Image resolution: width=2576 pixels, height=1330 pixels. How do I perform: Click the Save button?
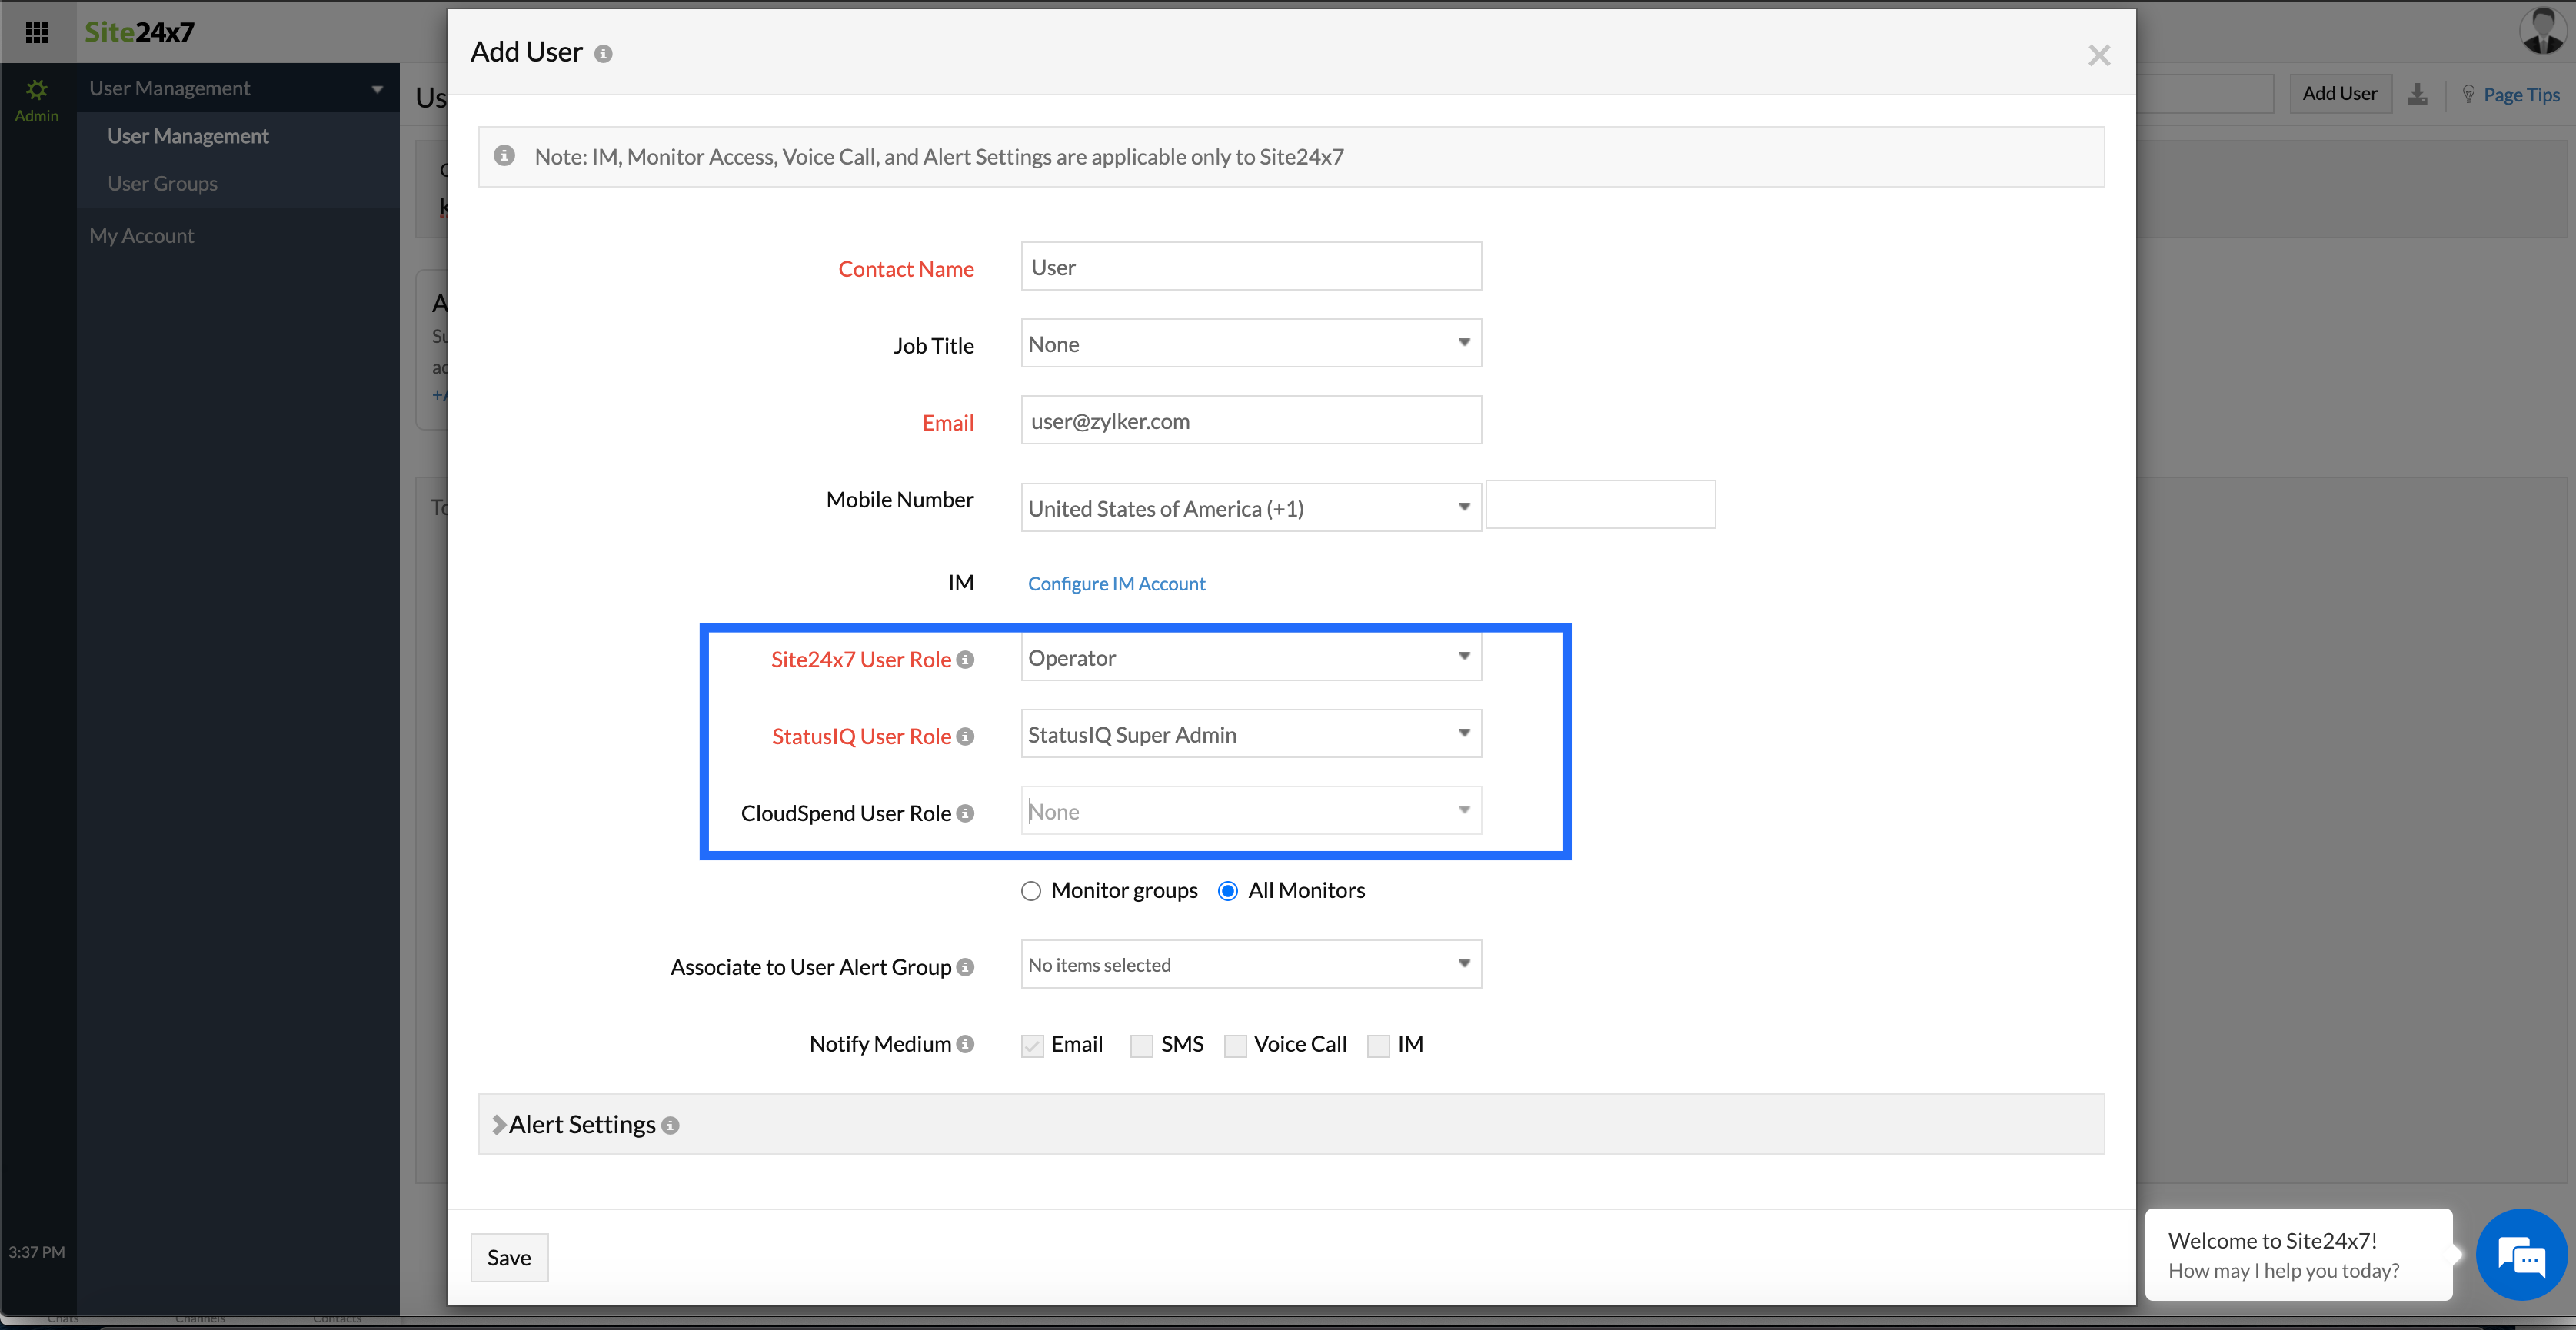pyautogui.click(x=509, y=1258)
